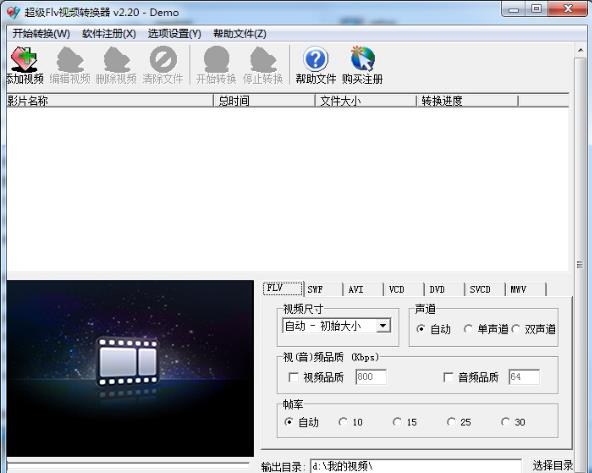Viewport: 592px width, 473px height.
Task: Select the 单声道 radio button
Action: pyautogui.click(x=468, y=329)
